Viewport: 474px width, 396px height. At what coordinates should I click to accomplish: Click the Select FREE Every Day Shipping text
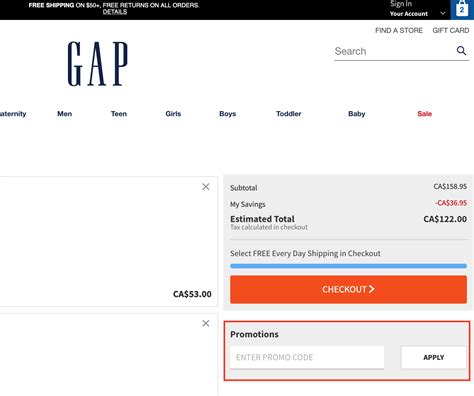coord(305,253)
